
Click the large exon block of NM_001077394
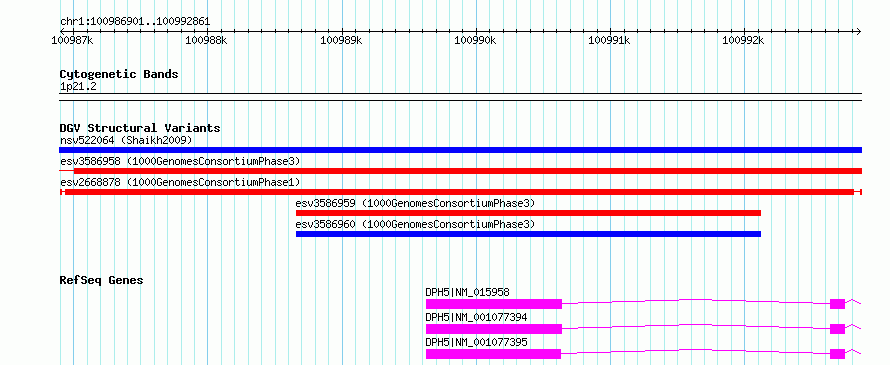tap(494, 329)
